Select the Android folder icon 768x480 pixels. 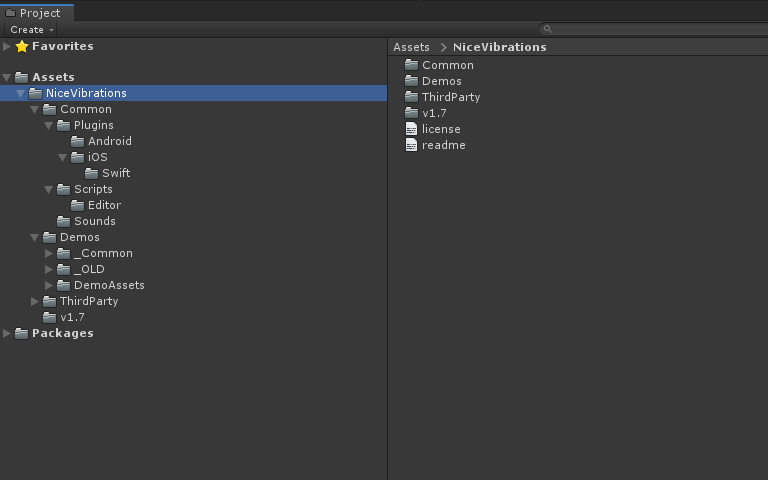point(77,141)
